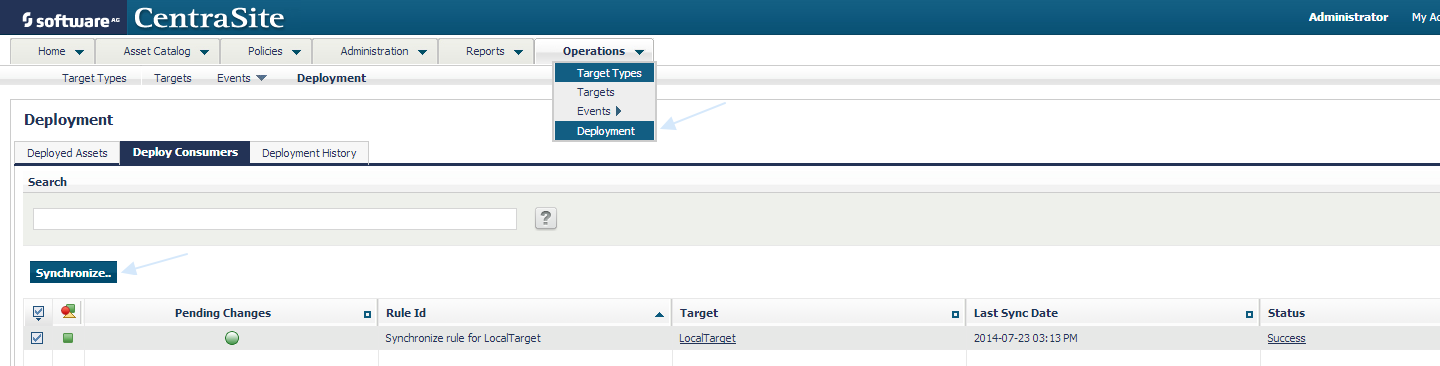Viewport: 1440px width, 366px height.
Task: Click Deployment in the sub-navigation bar
Action: (x=331, y=78)
